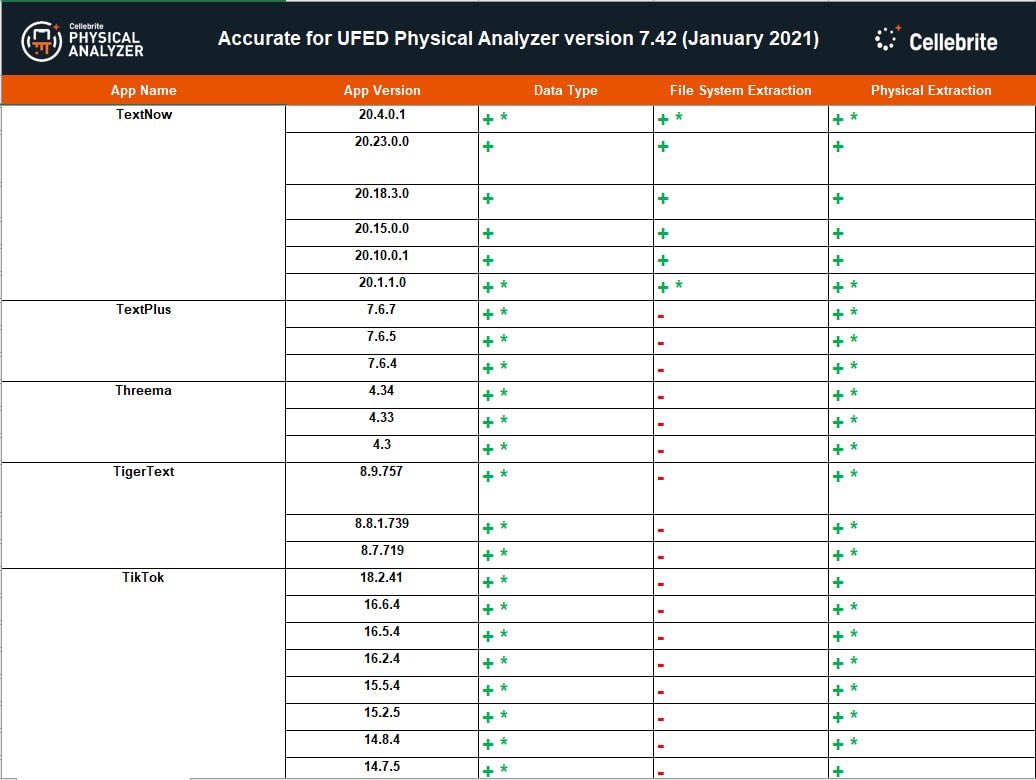Select the Physical Extraction column header
This screenshot has height=780, width=1036.
pyautogui.click(x=931, y=90)
